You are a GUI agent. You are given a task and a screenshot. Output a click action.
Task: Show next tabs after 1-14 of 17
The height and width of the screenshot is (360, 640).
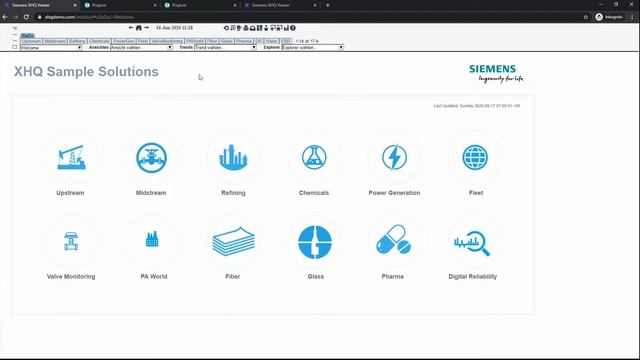[x=317, y=41]
